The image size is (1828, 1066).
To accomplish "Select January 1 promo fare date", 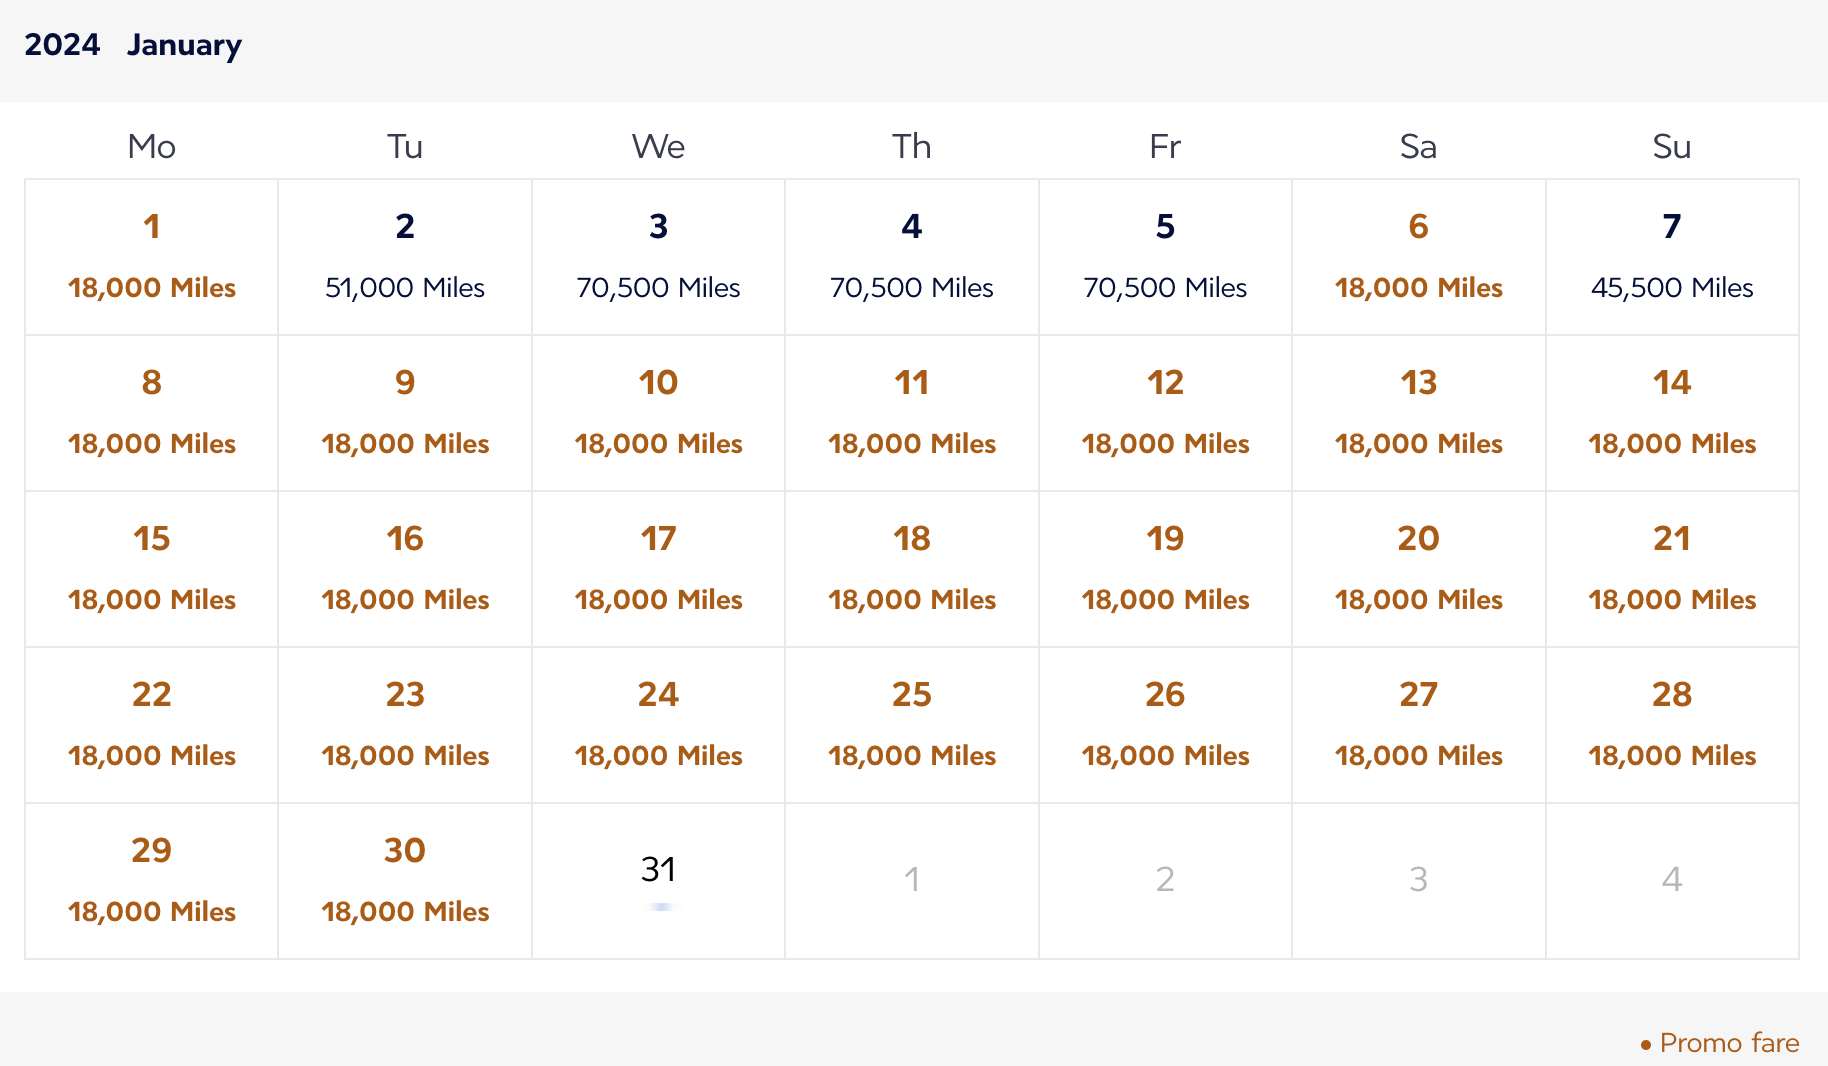I will (x=151, y=257).
